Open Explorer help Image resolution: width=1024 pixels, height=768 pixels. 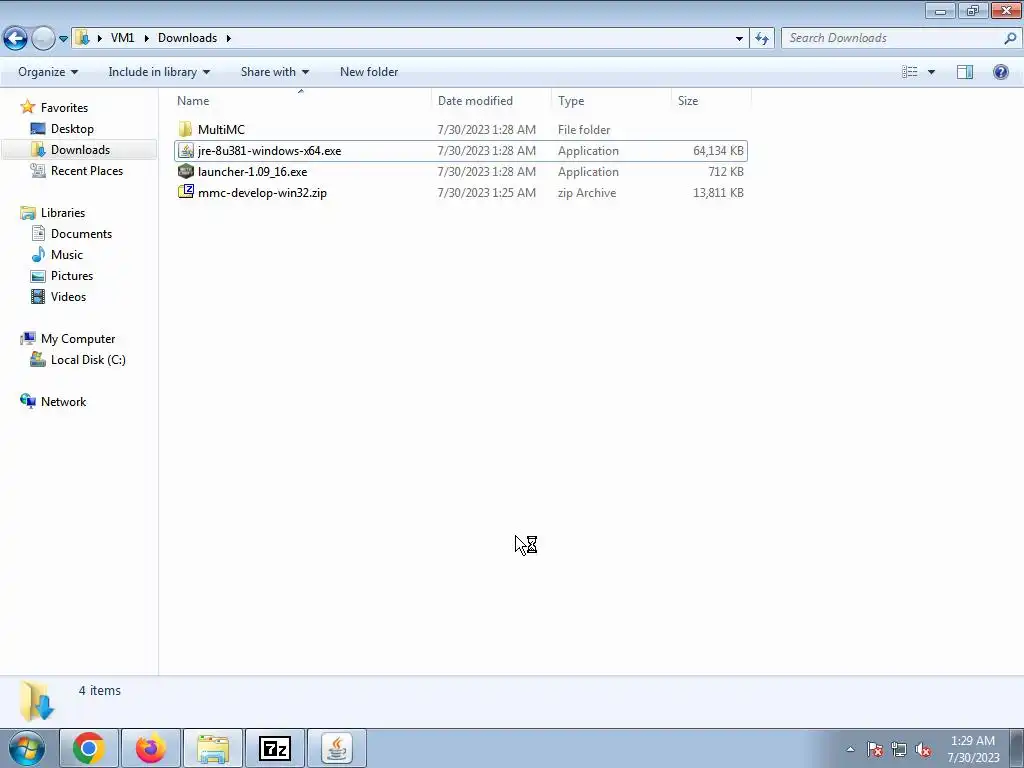(1000, 72)
